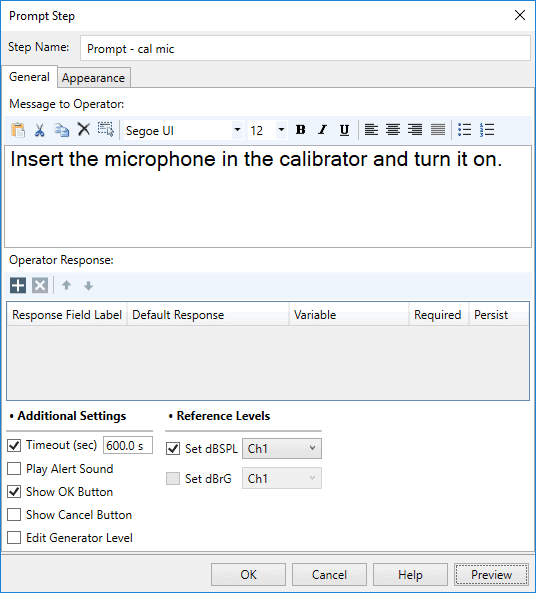
Task: Add a new operator response field
Action: [18, 285]
